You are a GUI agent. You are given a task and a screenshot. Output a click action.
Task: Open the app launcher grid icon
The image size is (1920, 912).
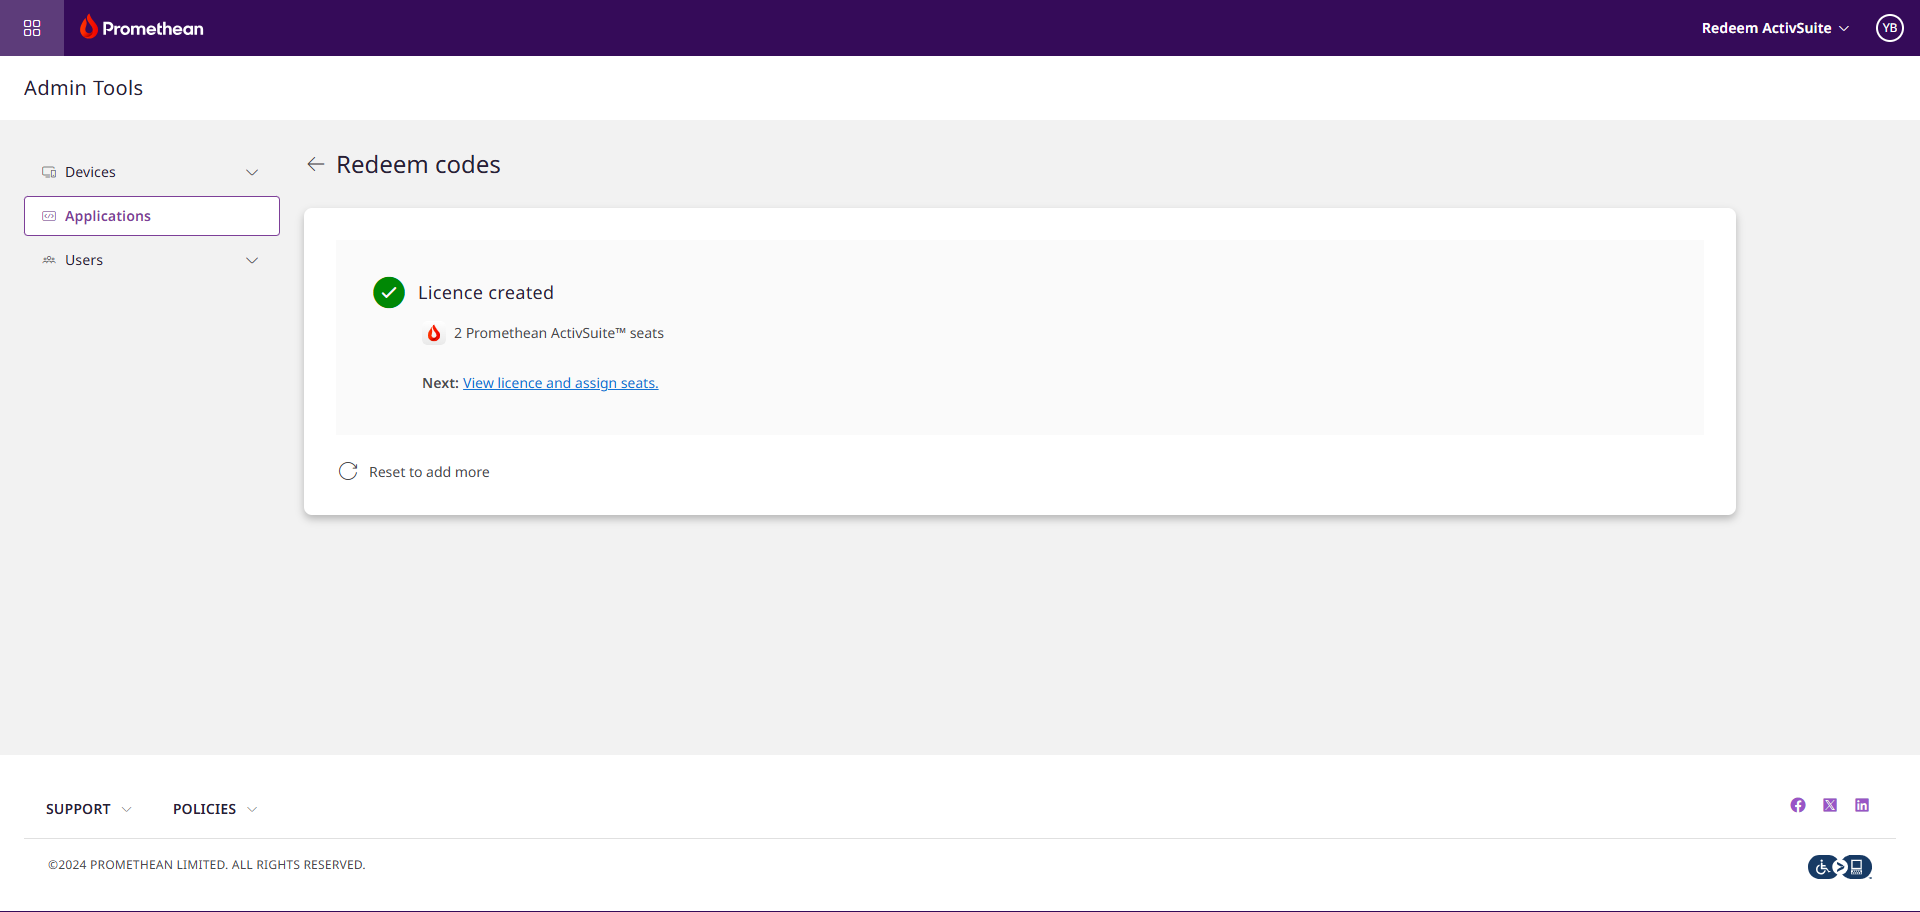coord(32,28)
